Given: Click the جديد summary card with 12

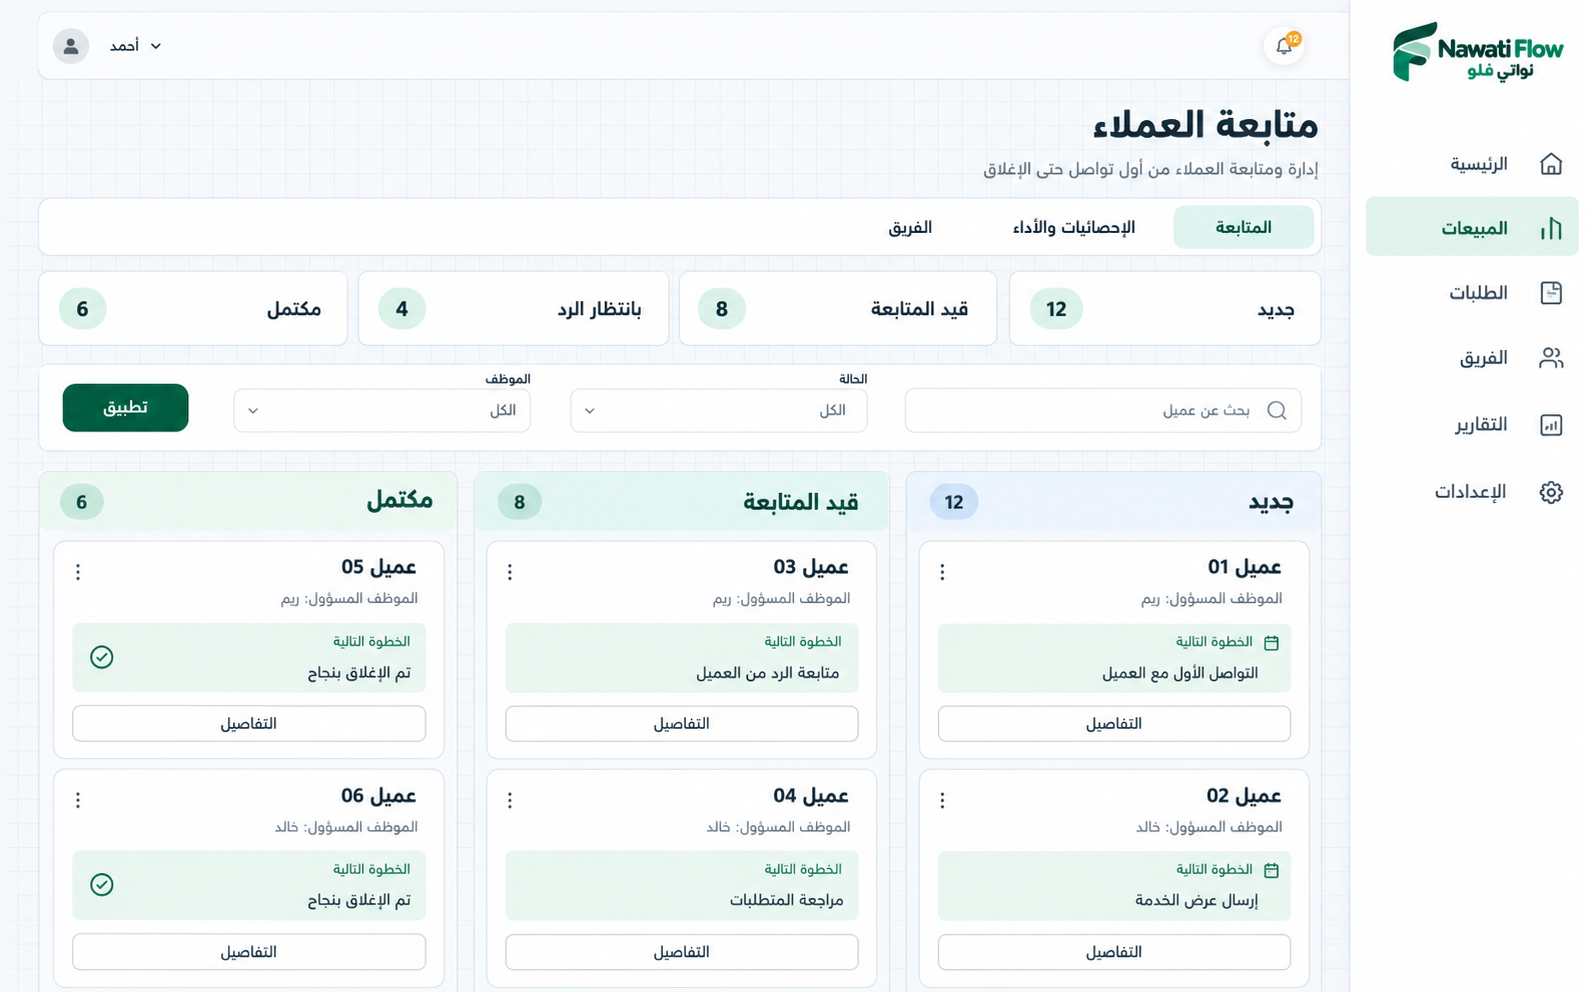Looking at the screenshot, I should point(1165,309).
